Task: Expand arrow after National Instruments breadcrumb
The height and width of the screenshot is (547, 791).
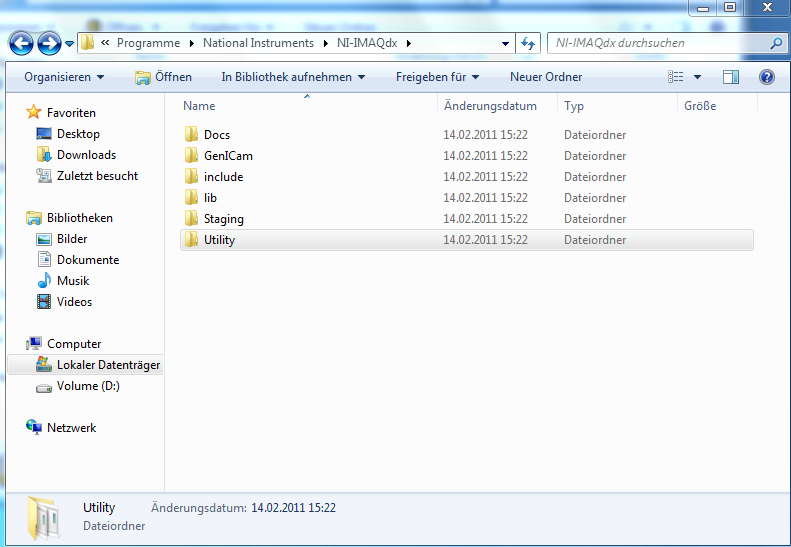Action: (326, 43)
